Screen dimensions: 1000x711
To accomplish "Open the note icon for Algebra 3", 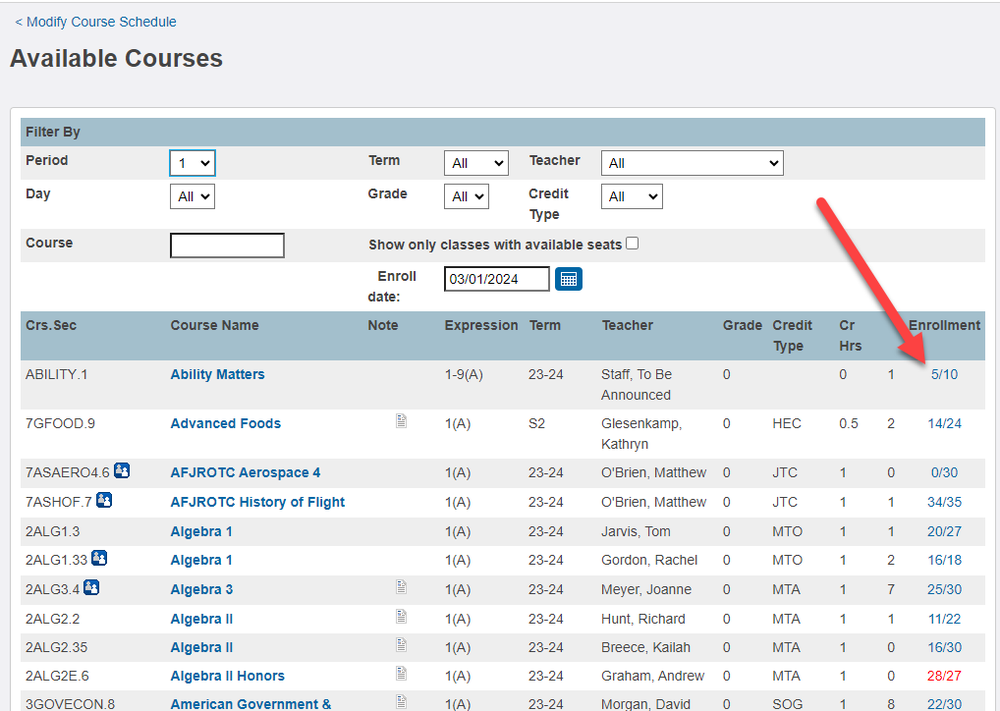I will [401, 587].
